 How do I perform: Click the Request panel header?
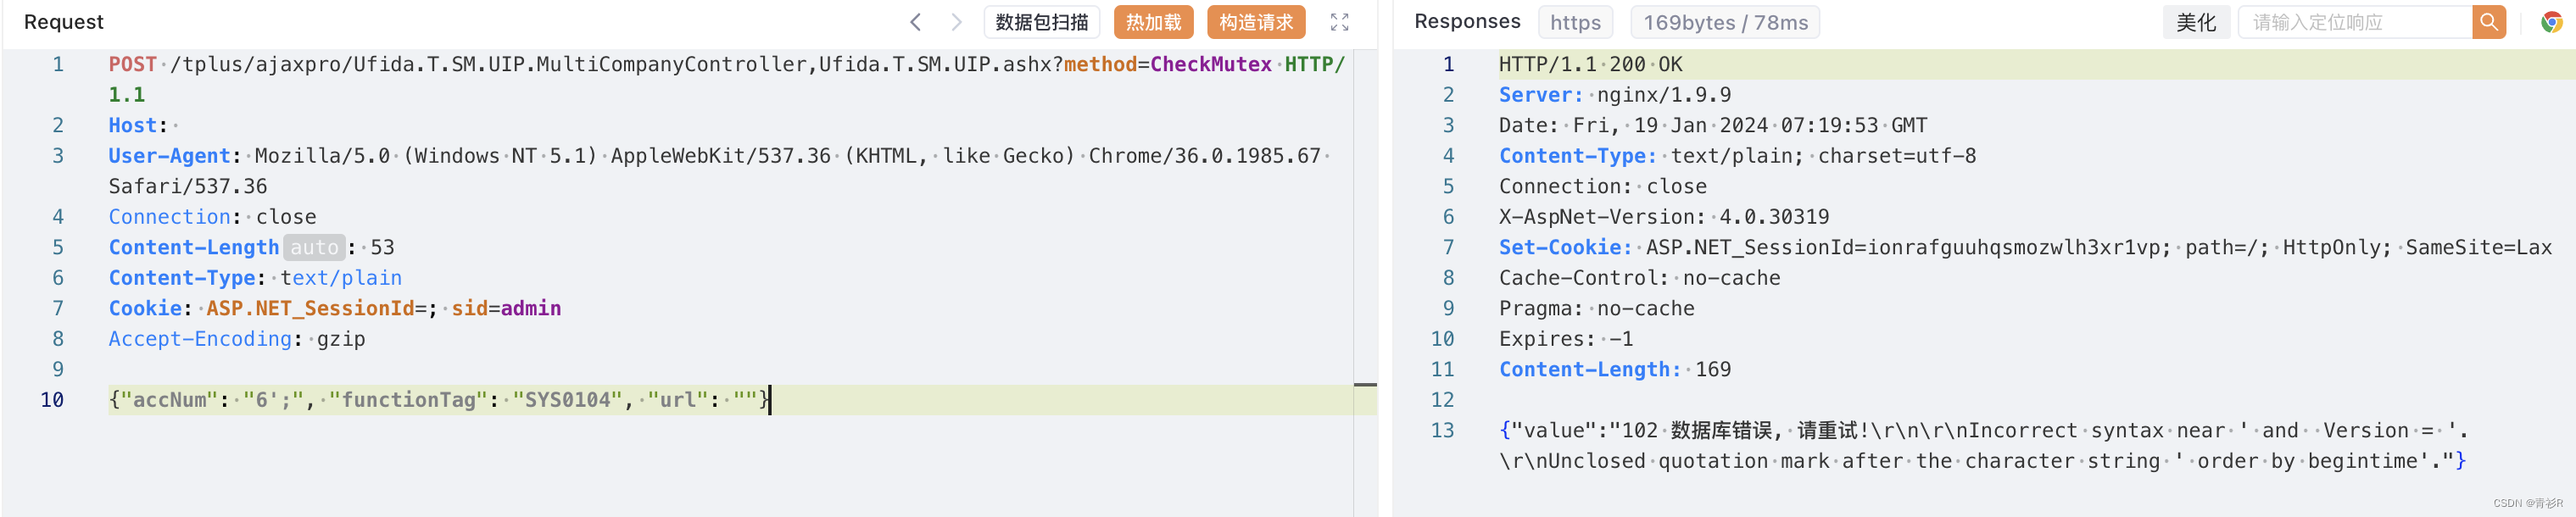[x=63, y=21]
